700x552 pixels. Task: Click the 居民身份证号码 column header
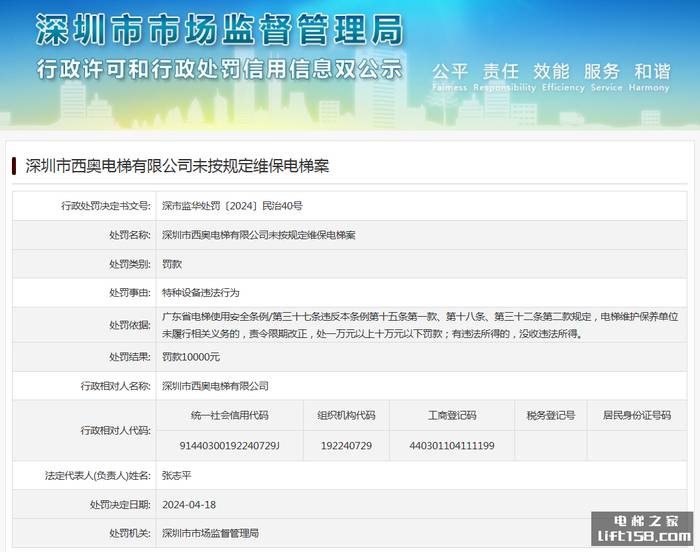coord(637,415)
